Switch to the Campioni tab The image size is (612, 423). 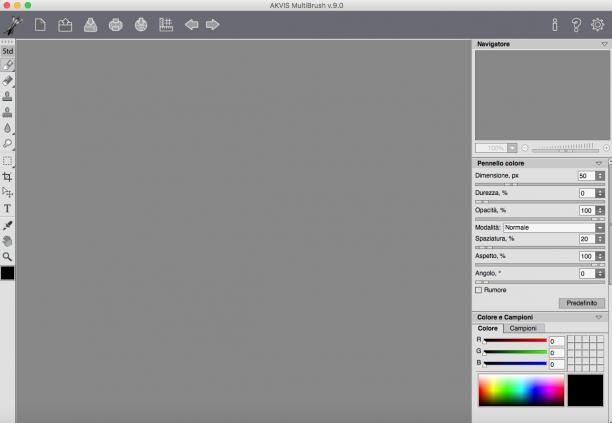(523, 328)
